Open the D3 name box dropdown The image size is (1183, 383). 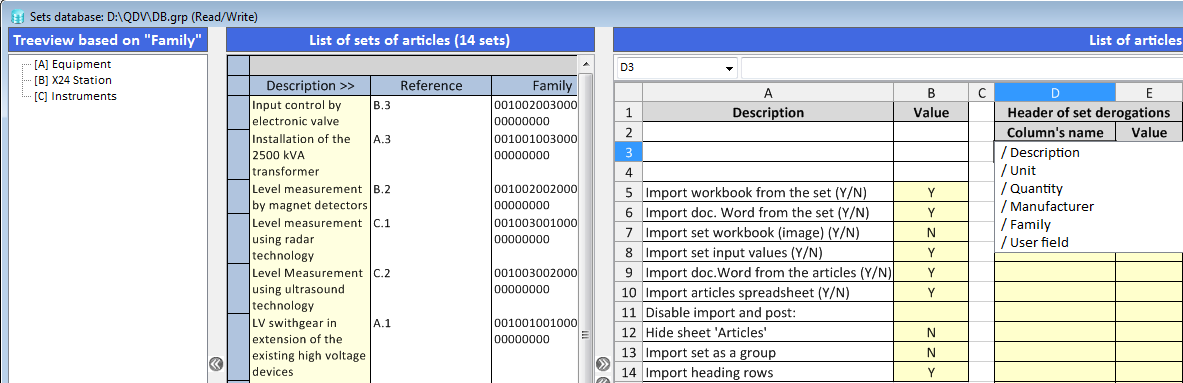[730, 69]
